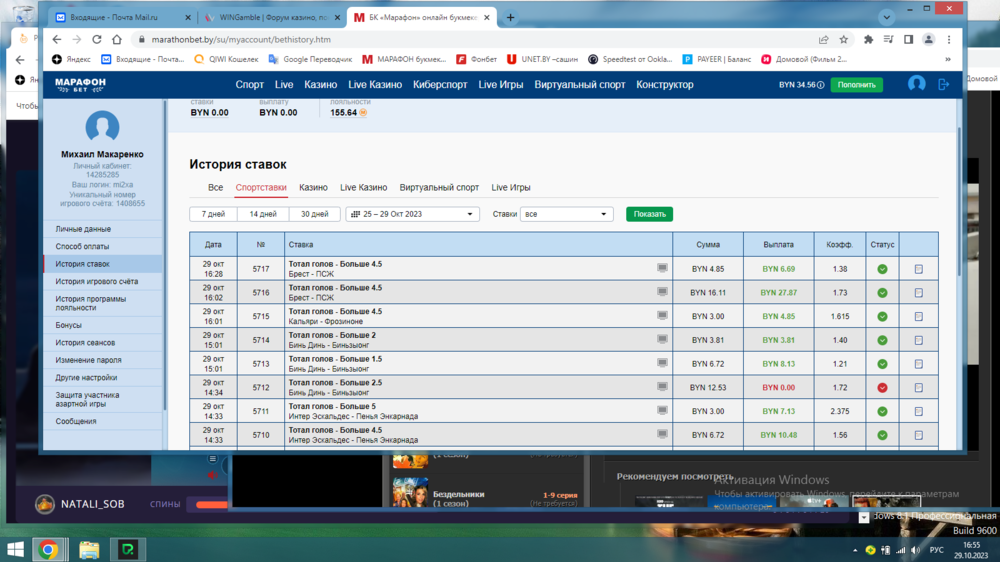Open receipt icon for bet 5717

pos(918,269)
